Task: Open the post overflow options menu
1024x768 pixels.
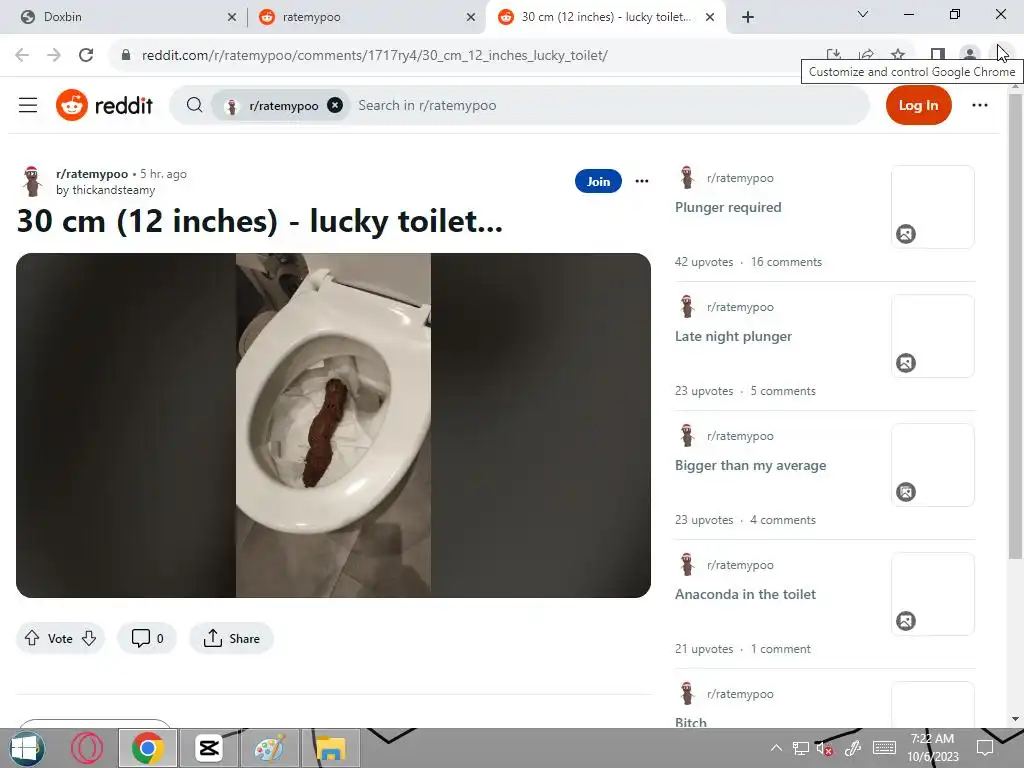Action: [642, 181]
